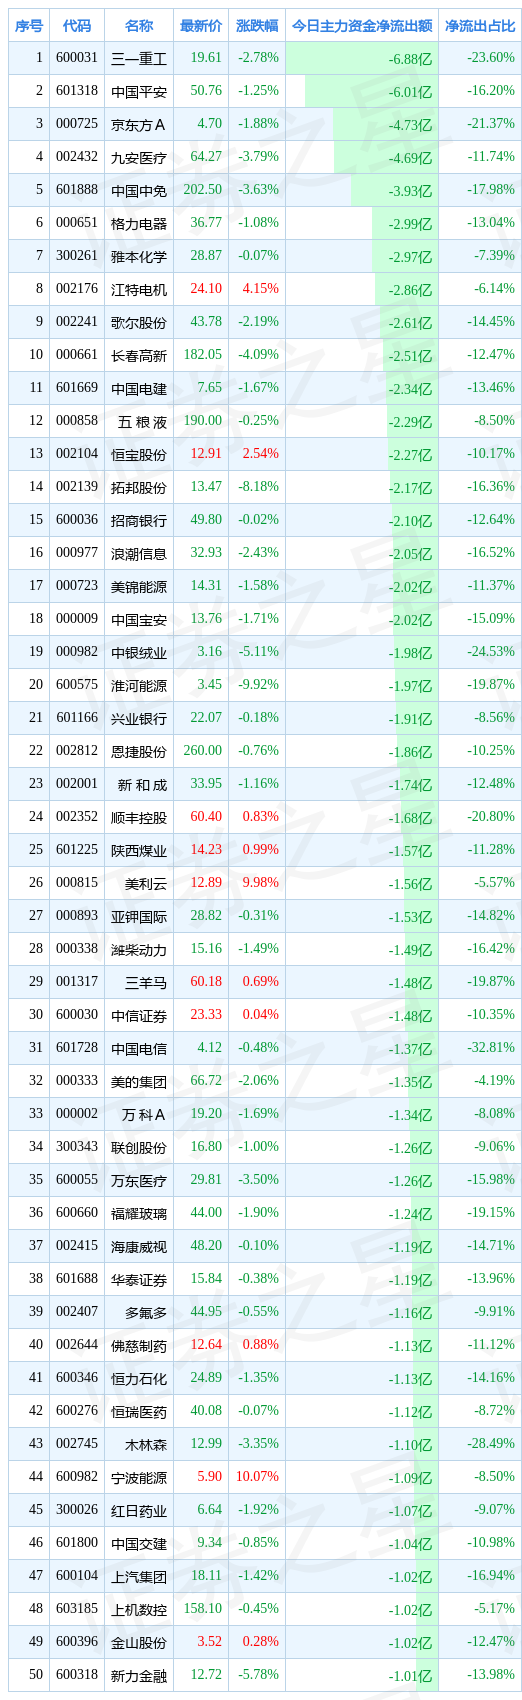Screen dimensions: 522x1700
Task: Select stock name 中国电建
Action: [139, 388]
